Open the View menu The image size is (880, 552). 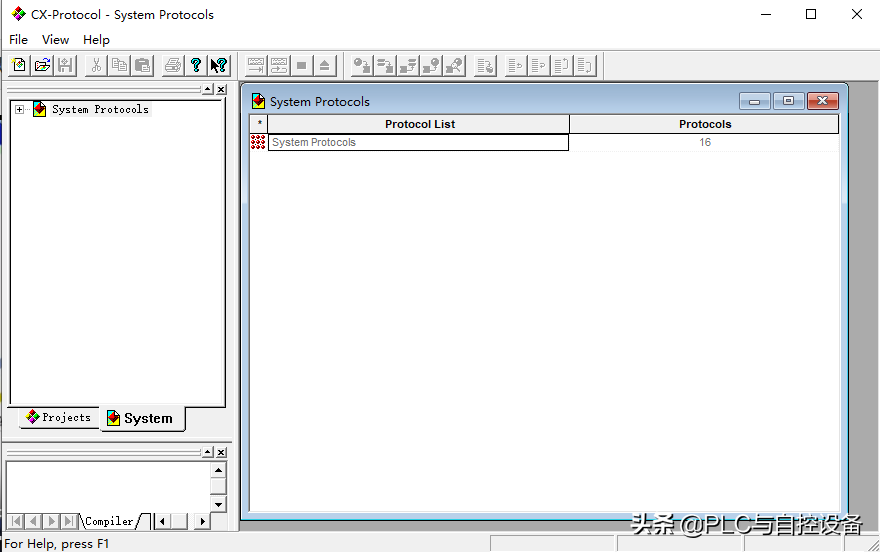[x=55, y=40]
